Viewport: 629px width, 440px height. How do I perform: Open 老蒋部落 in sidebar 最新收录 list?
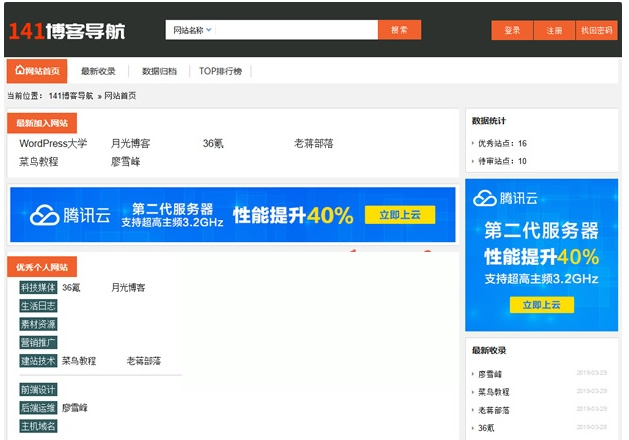click(494, 410)
